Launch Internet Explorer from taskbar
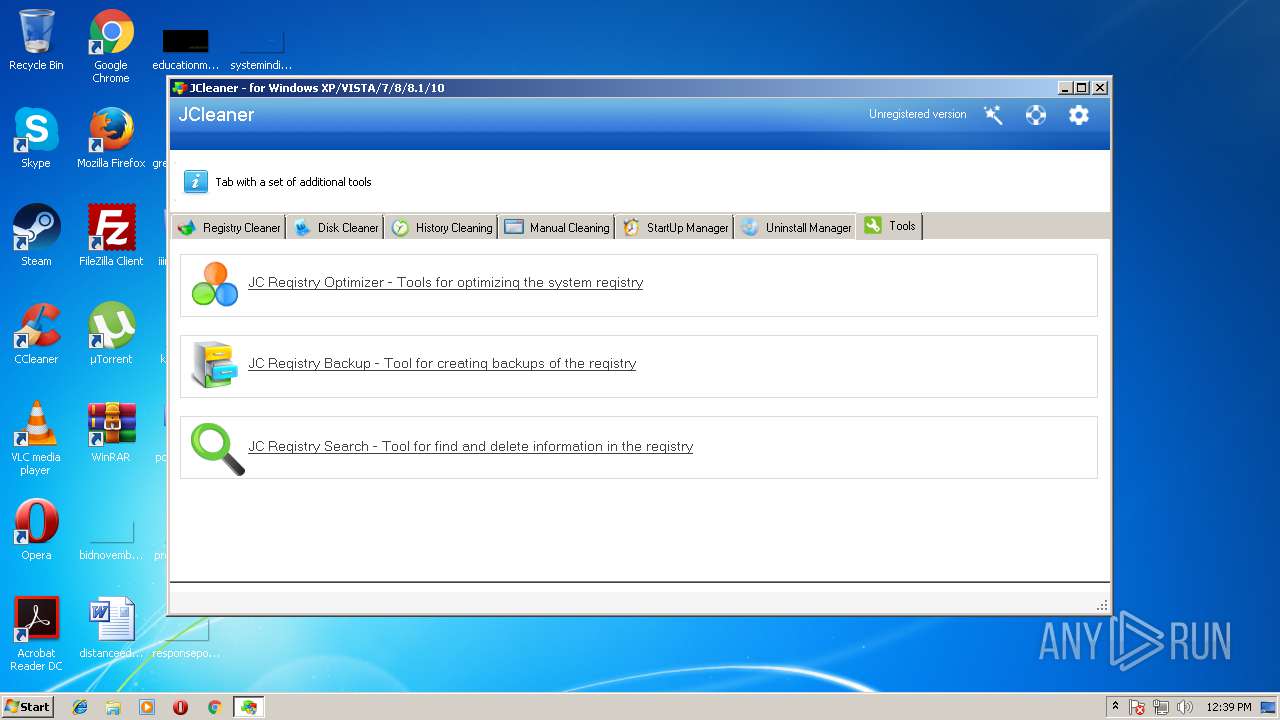1280x720 pixels. point(80,707)
